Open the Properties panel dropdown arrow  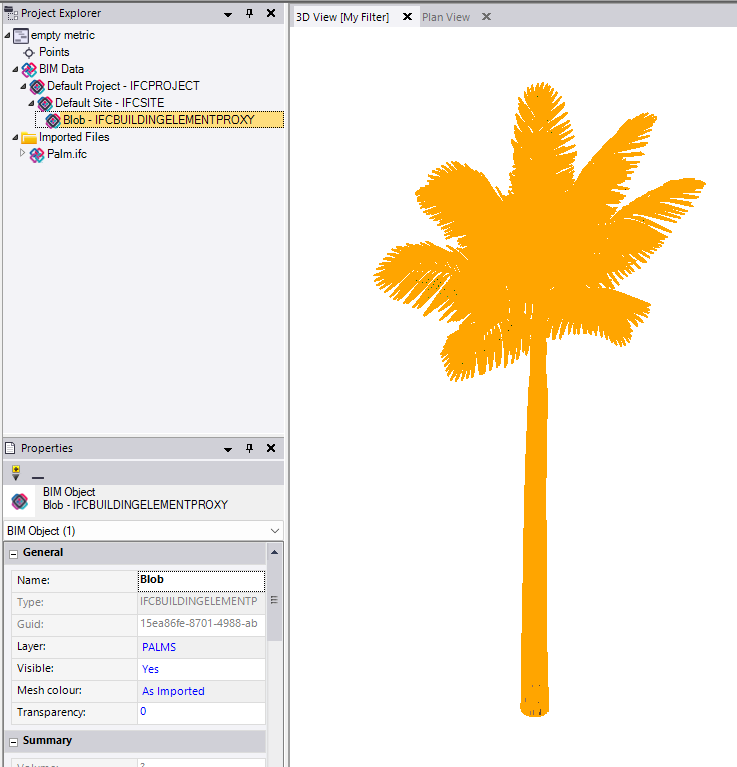(x=228, y=450)
